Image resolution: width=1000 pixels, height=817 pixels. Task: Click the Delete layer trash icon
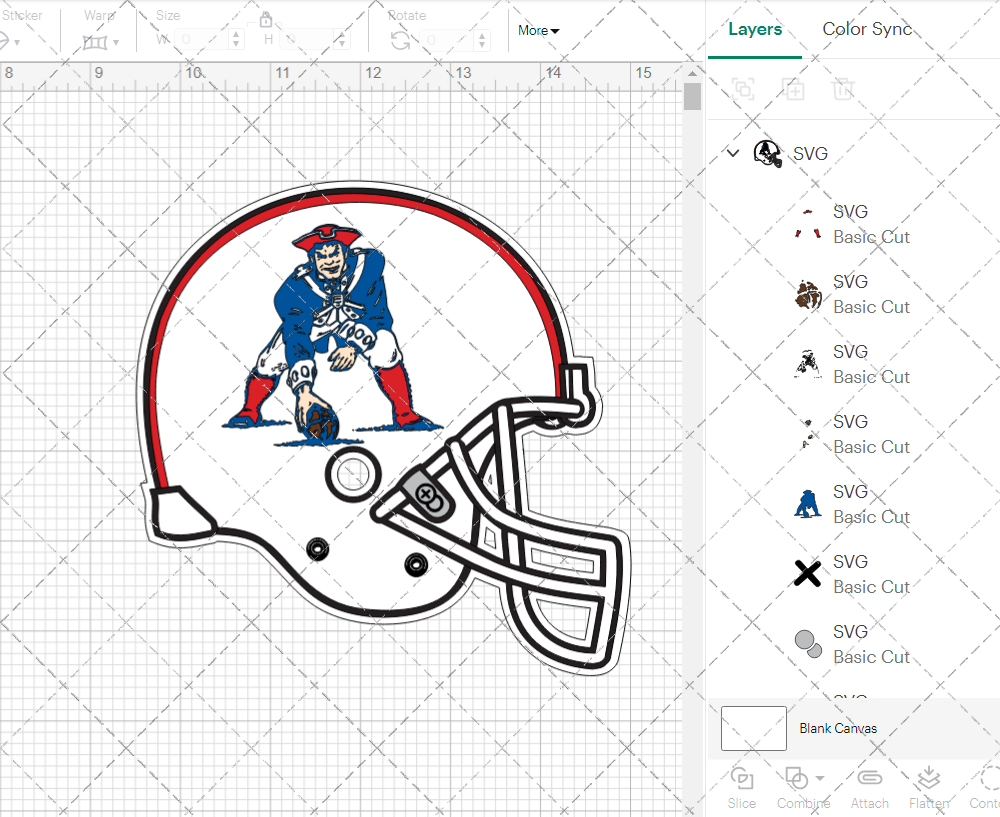[x=842, y=89]
